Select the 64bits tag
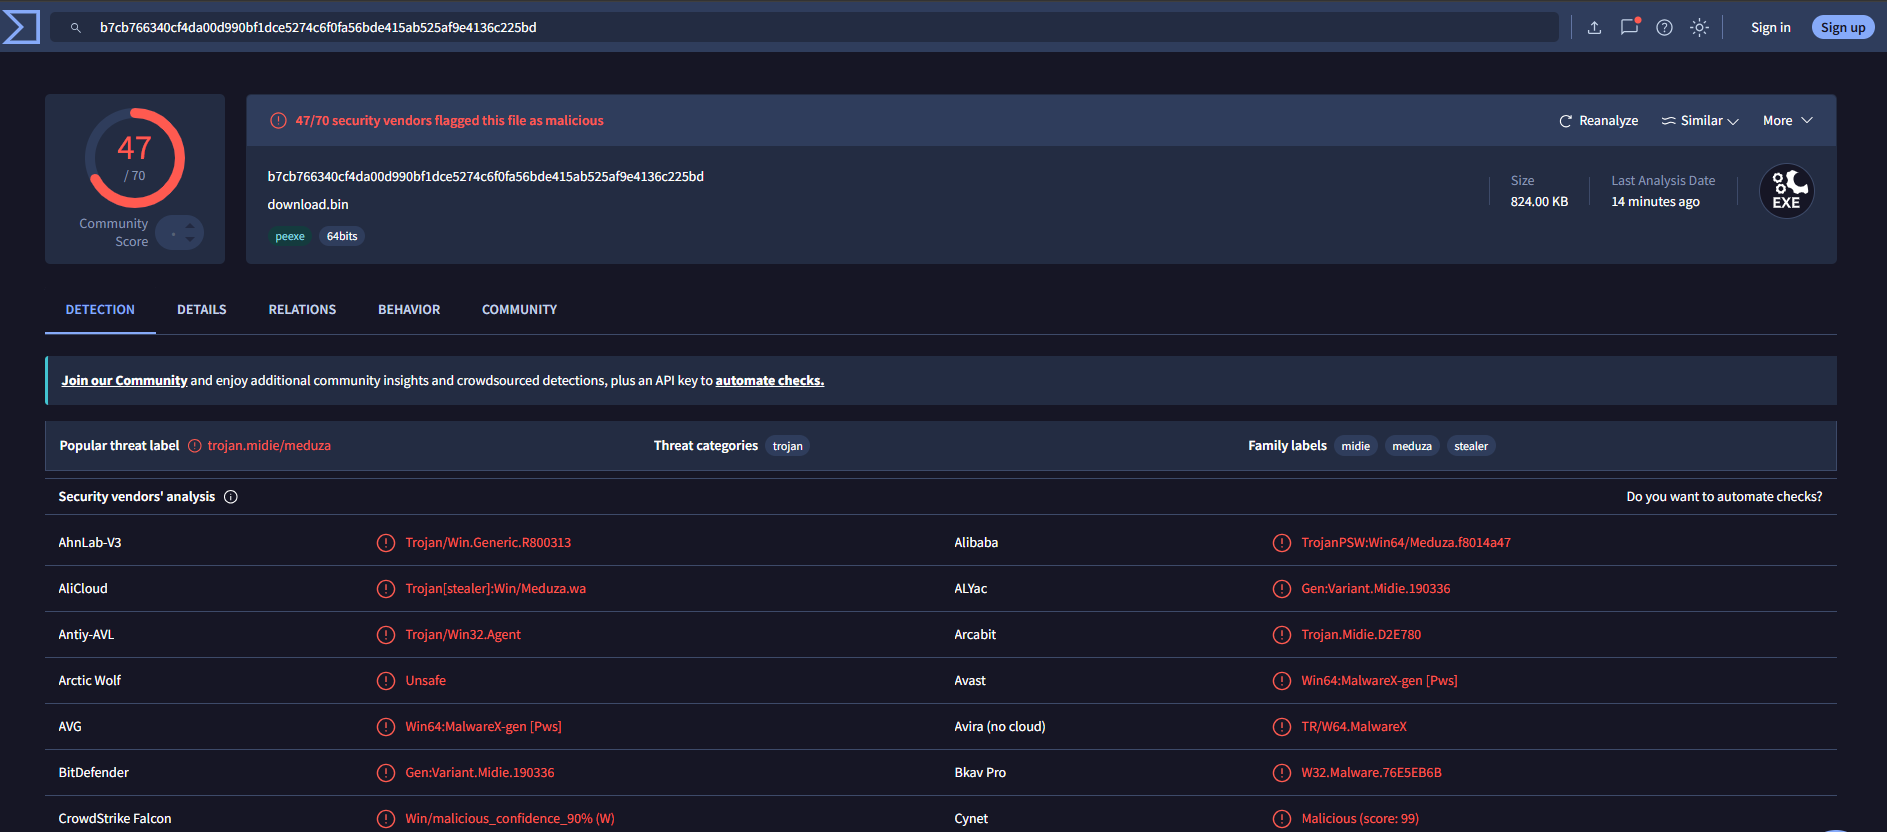 [342, 237]
